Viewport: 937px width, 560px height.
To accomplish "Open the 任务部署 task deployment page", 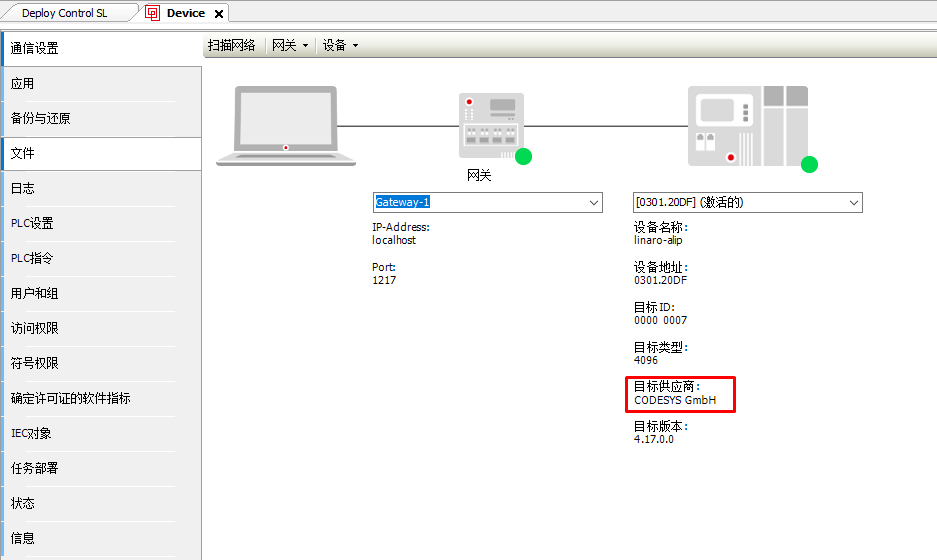I will pos(102,468).
